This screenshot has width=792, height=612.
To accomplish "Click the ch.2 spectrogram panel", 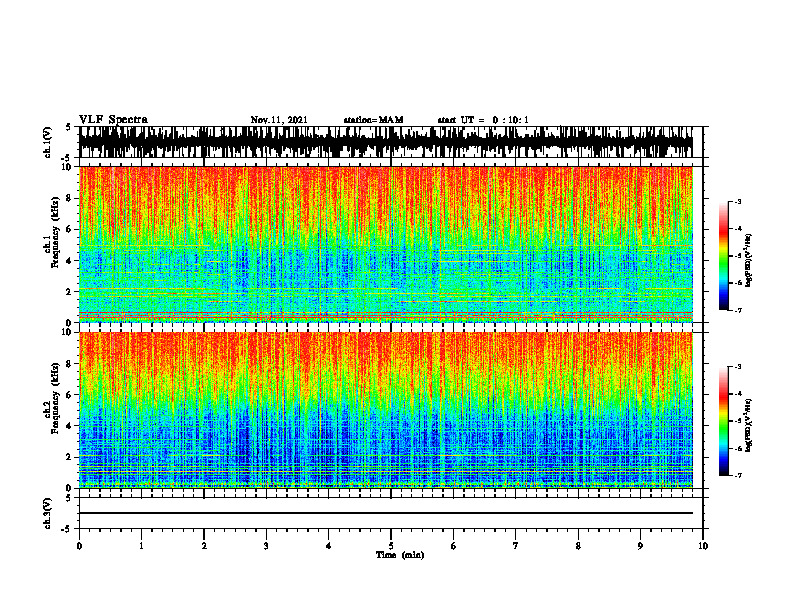I will [386, 410].
